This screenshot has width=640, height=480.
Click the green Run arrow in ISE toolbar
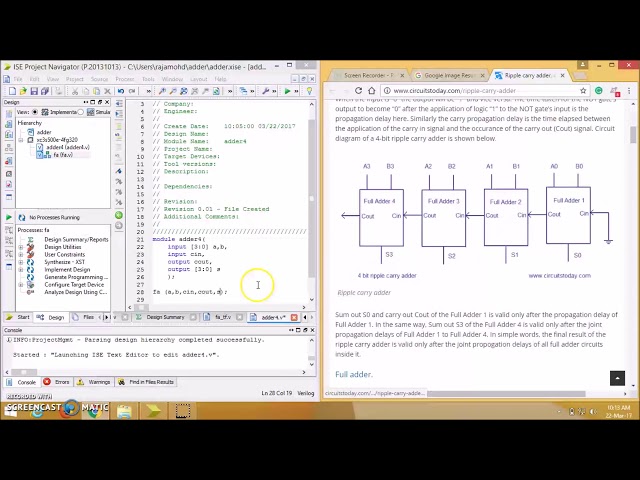[287, 91]
